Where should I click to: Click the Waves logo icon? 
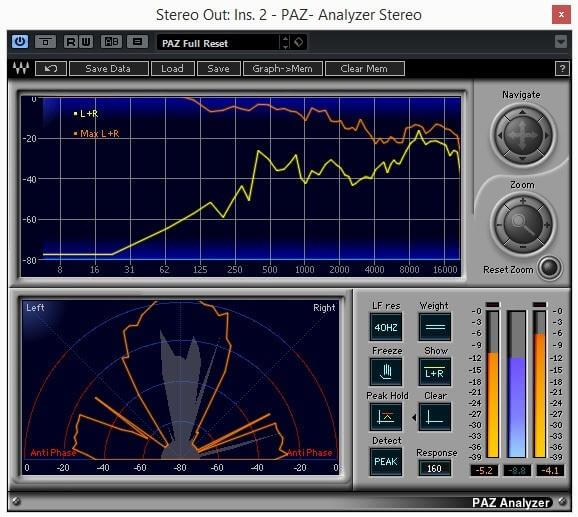pyautogui.click(x=21, y=68)
